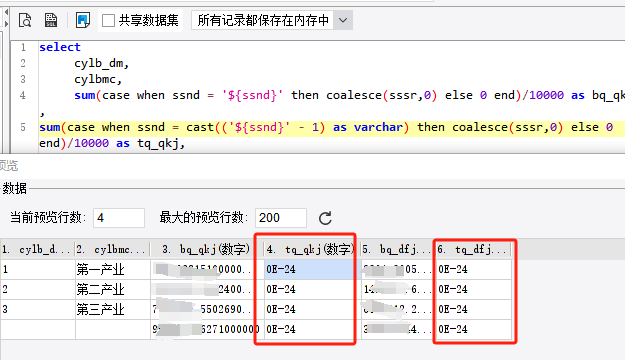
Task: Click the 第一产业 cell
Action: pyautogui.click(x=112, y=270)
